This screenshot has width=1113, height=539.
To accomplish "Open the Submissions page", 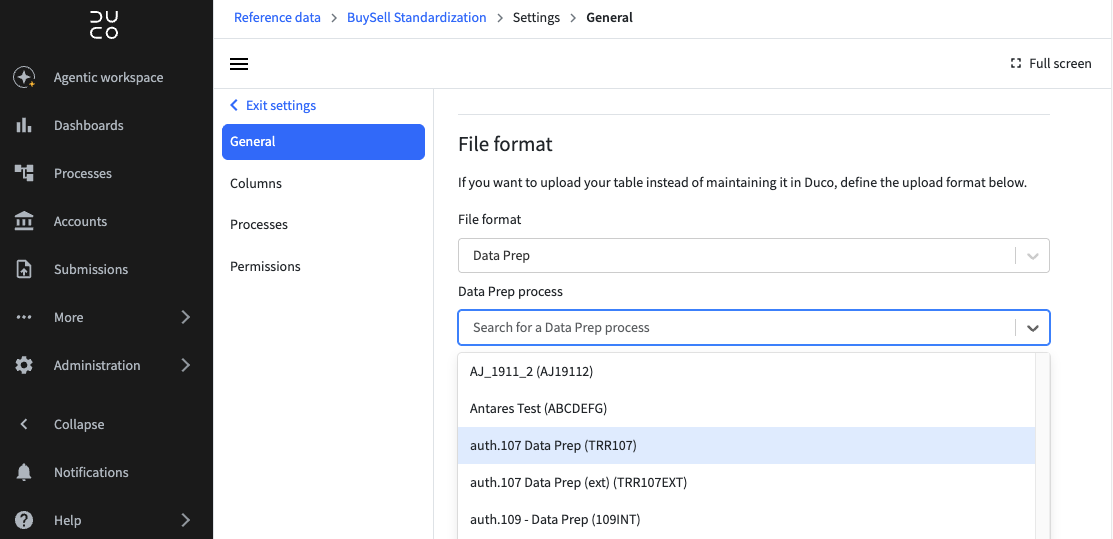I will pos(91,269).
